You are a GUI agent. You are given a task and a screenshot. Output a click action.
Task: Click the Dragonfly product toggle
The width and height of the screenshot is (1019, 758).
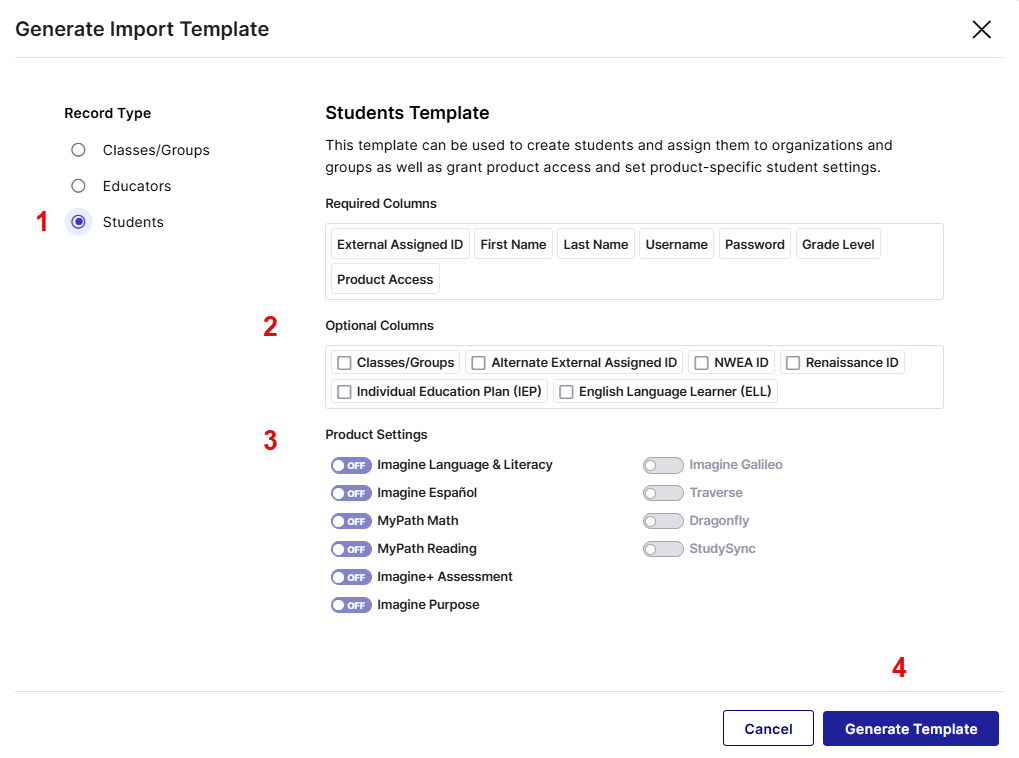[x=663, y=521]
